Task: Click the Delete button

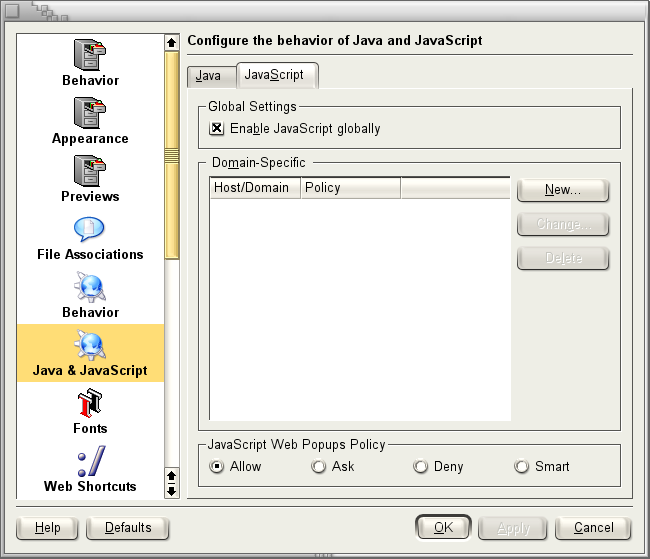Action: tap(563, 258)
